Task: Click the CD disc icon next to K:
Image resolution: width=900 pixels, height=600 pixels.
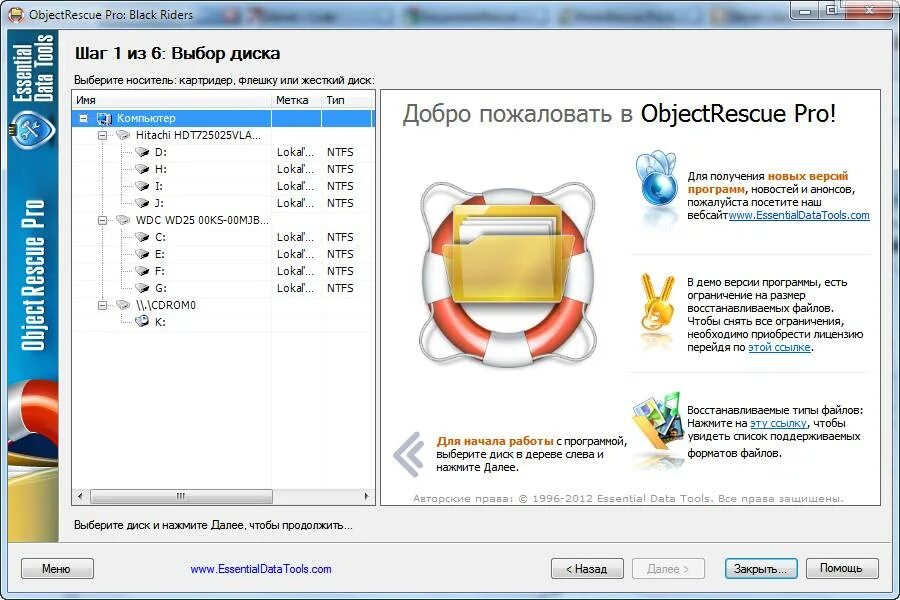Action: click(142, 322)
